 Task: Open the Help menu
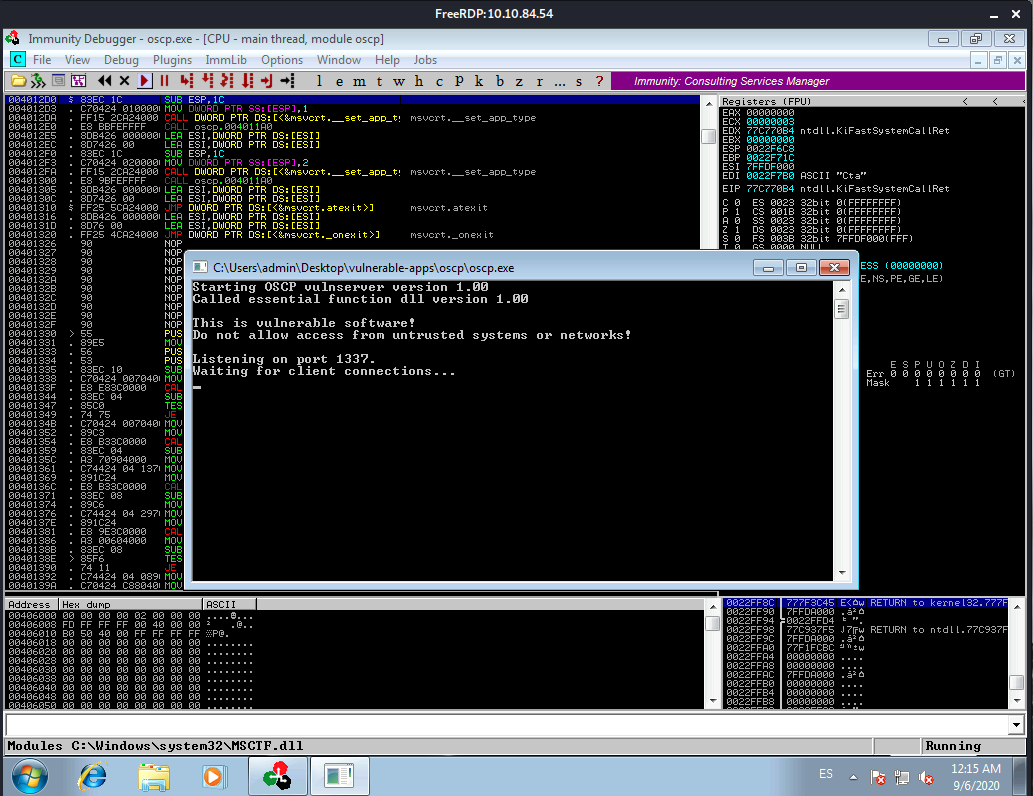click(387, 60)
